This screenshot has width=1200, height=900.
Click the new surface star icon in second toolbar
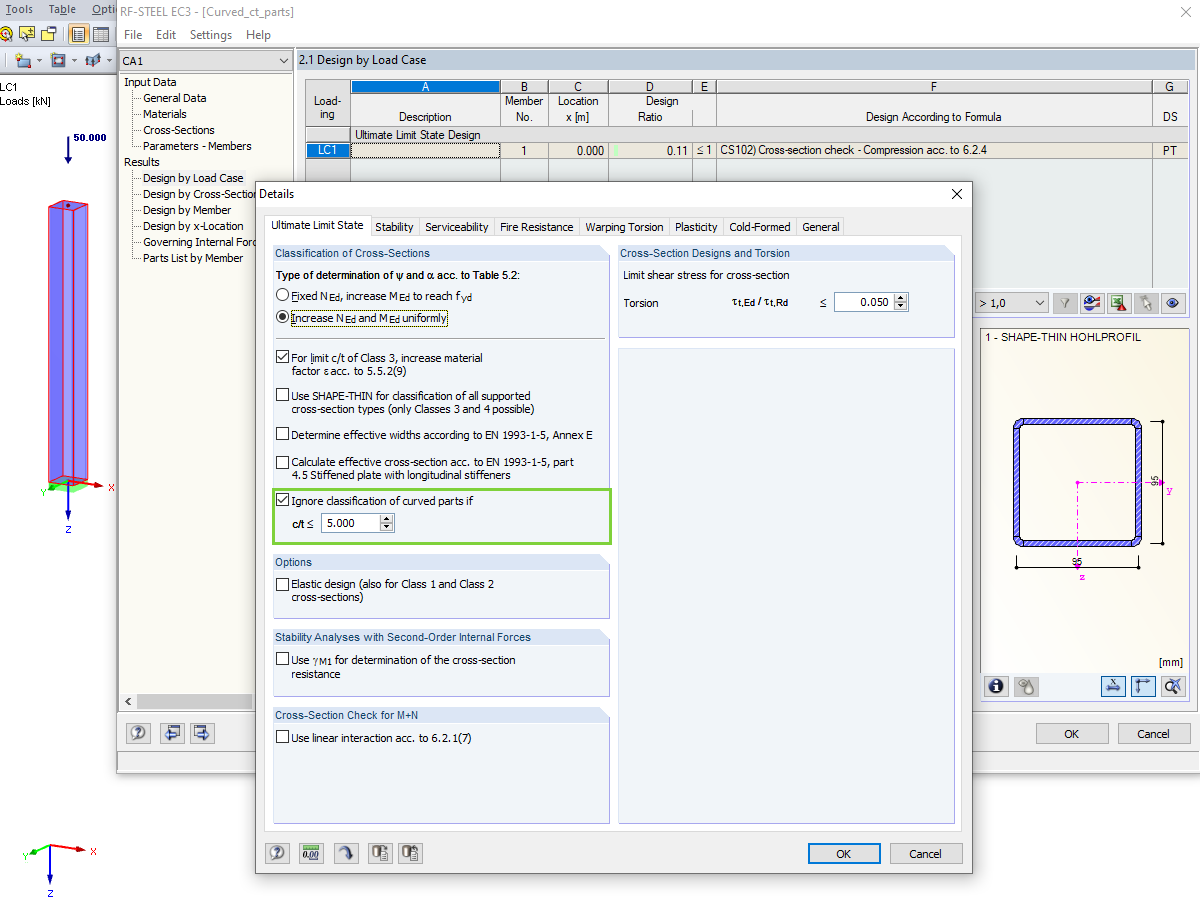click(x=22, y=60)
